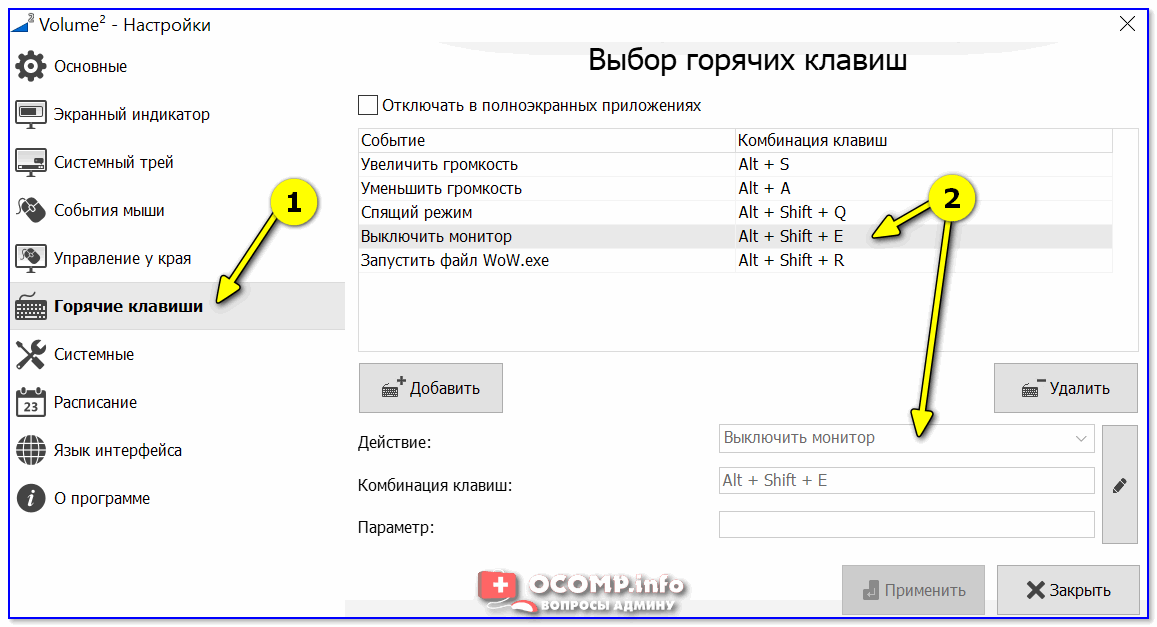Screen dimensions: 1157x627
Task: Click the Комбинация клавиш input field
Action: [x=906, y=481]
